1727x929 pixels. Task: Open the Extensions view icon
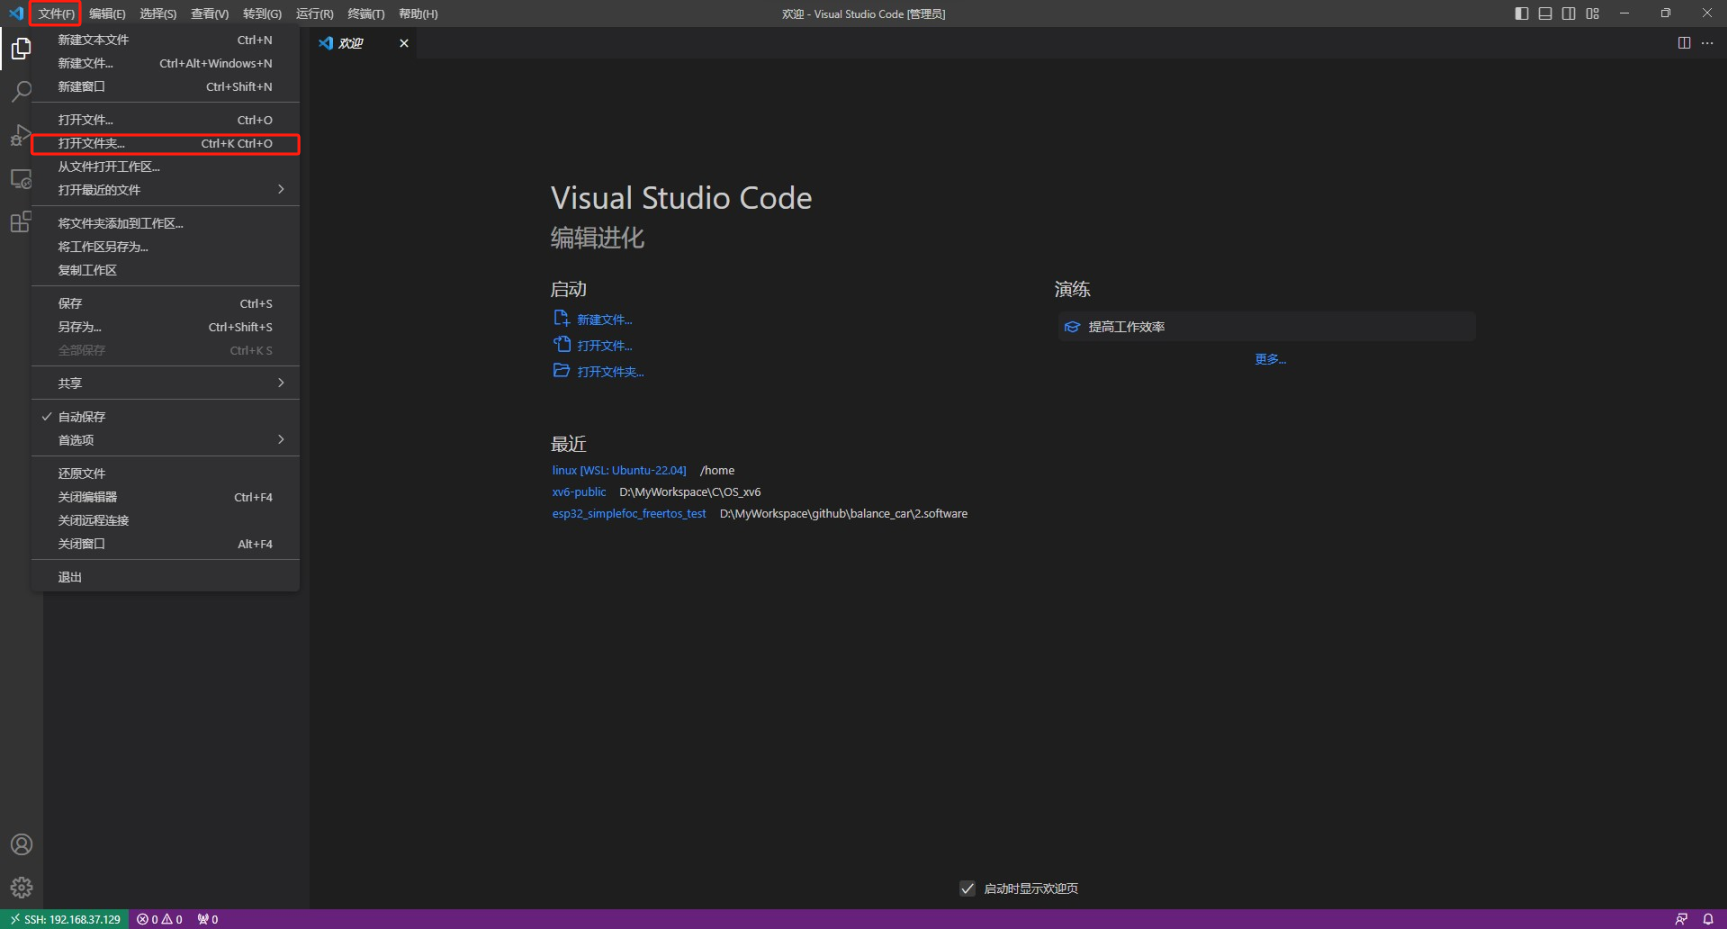[21, 222]
